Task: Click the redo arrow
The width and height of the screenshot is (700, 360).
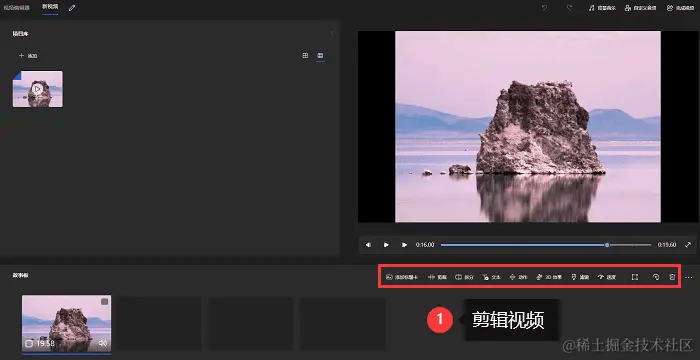Action: 569,8
